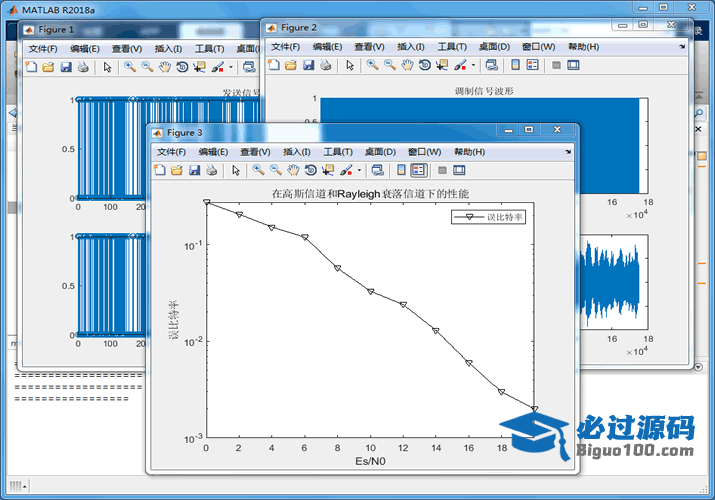715x500 pixels.
Task: Zoom In tool in Figure 1 toolbar
Action: (130, 67)
